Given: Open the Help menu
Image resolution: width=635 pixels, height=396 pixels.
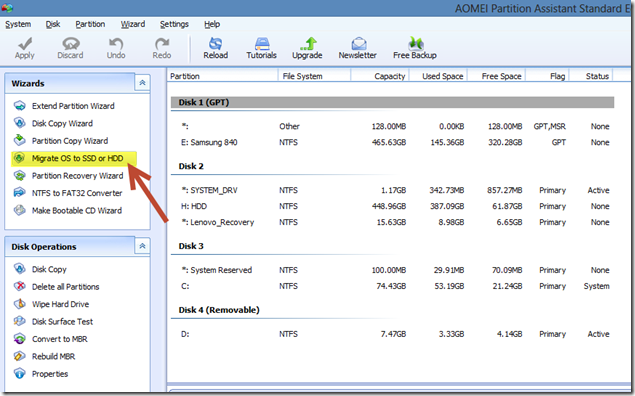Looking at the screenshot, I should tap(212, 24).
